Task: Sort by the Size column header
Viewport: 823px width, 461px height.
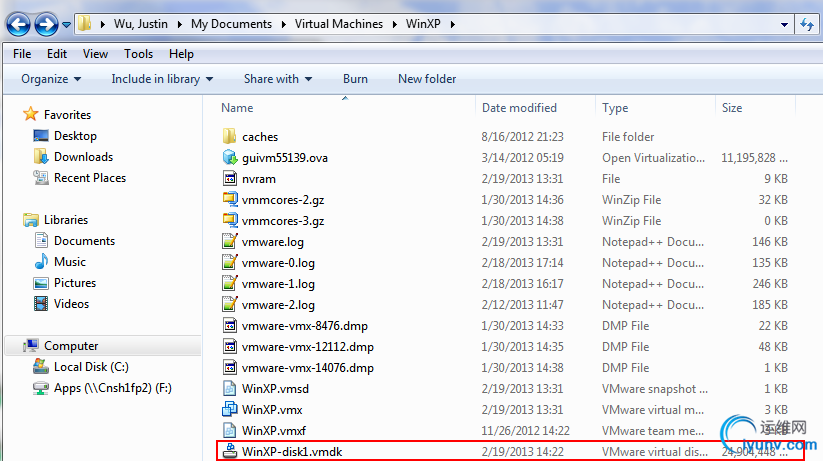Action: 732,108
